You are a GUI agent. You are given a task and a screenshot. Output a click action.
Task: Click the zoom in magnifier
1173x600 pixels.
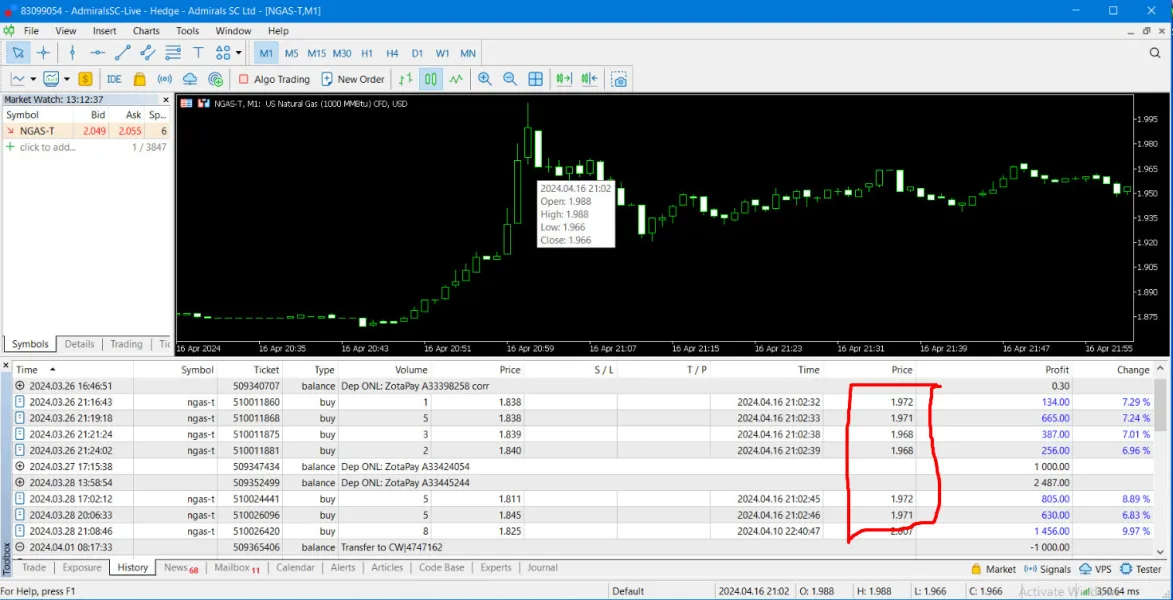coord(485,79)
